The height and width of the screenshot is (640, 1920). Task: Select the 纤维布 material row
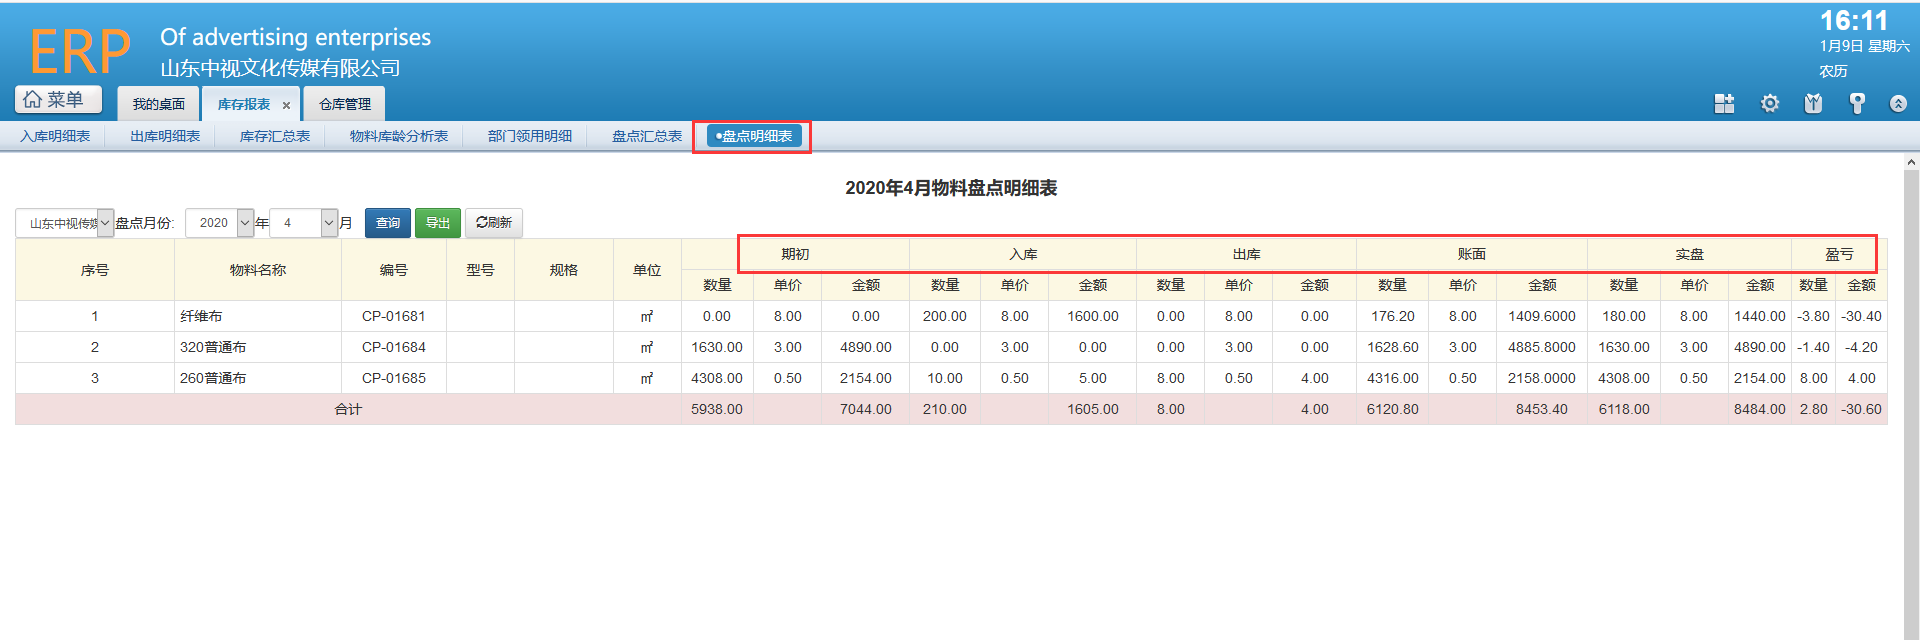click(951, 316)
